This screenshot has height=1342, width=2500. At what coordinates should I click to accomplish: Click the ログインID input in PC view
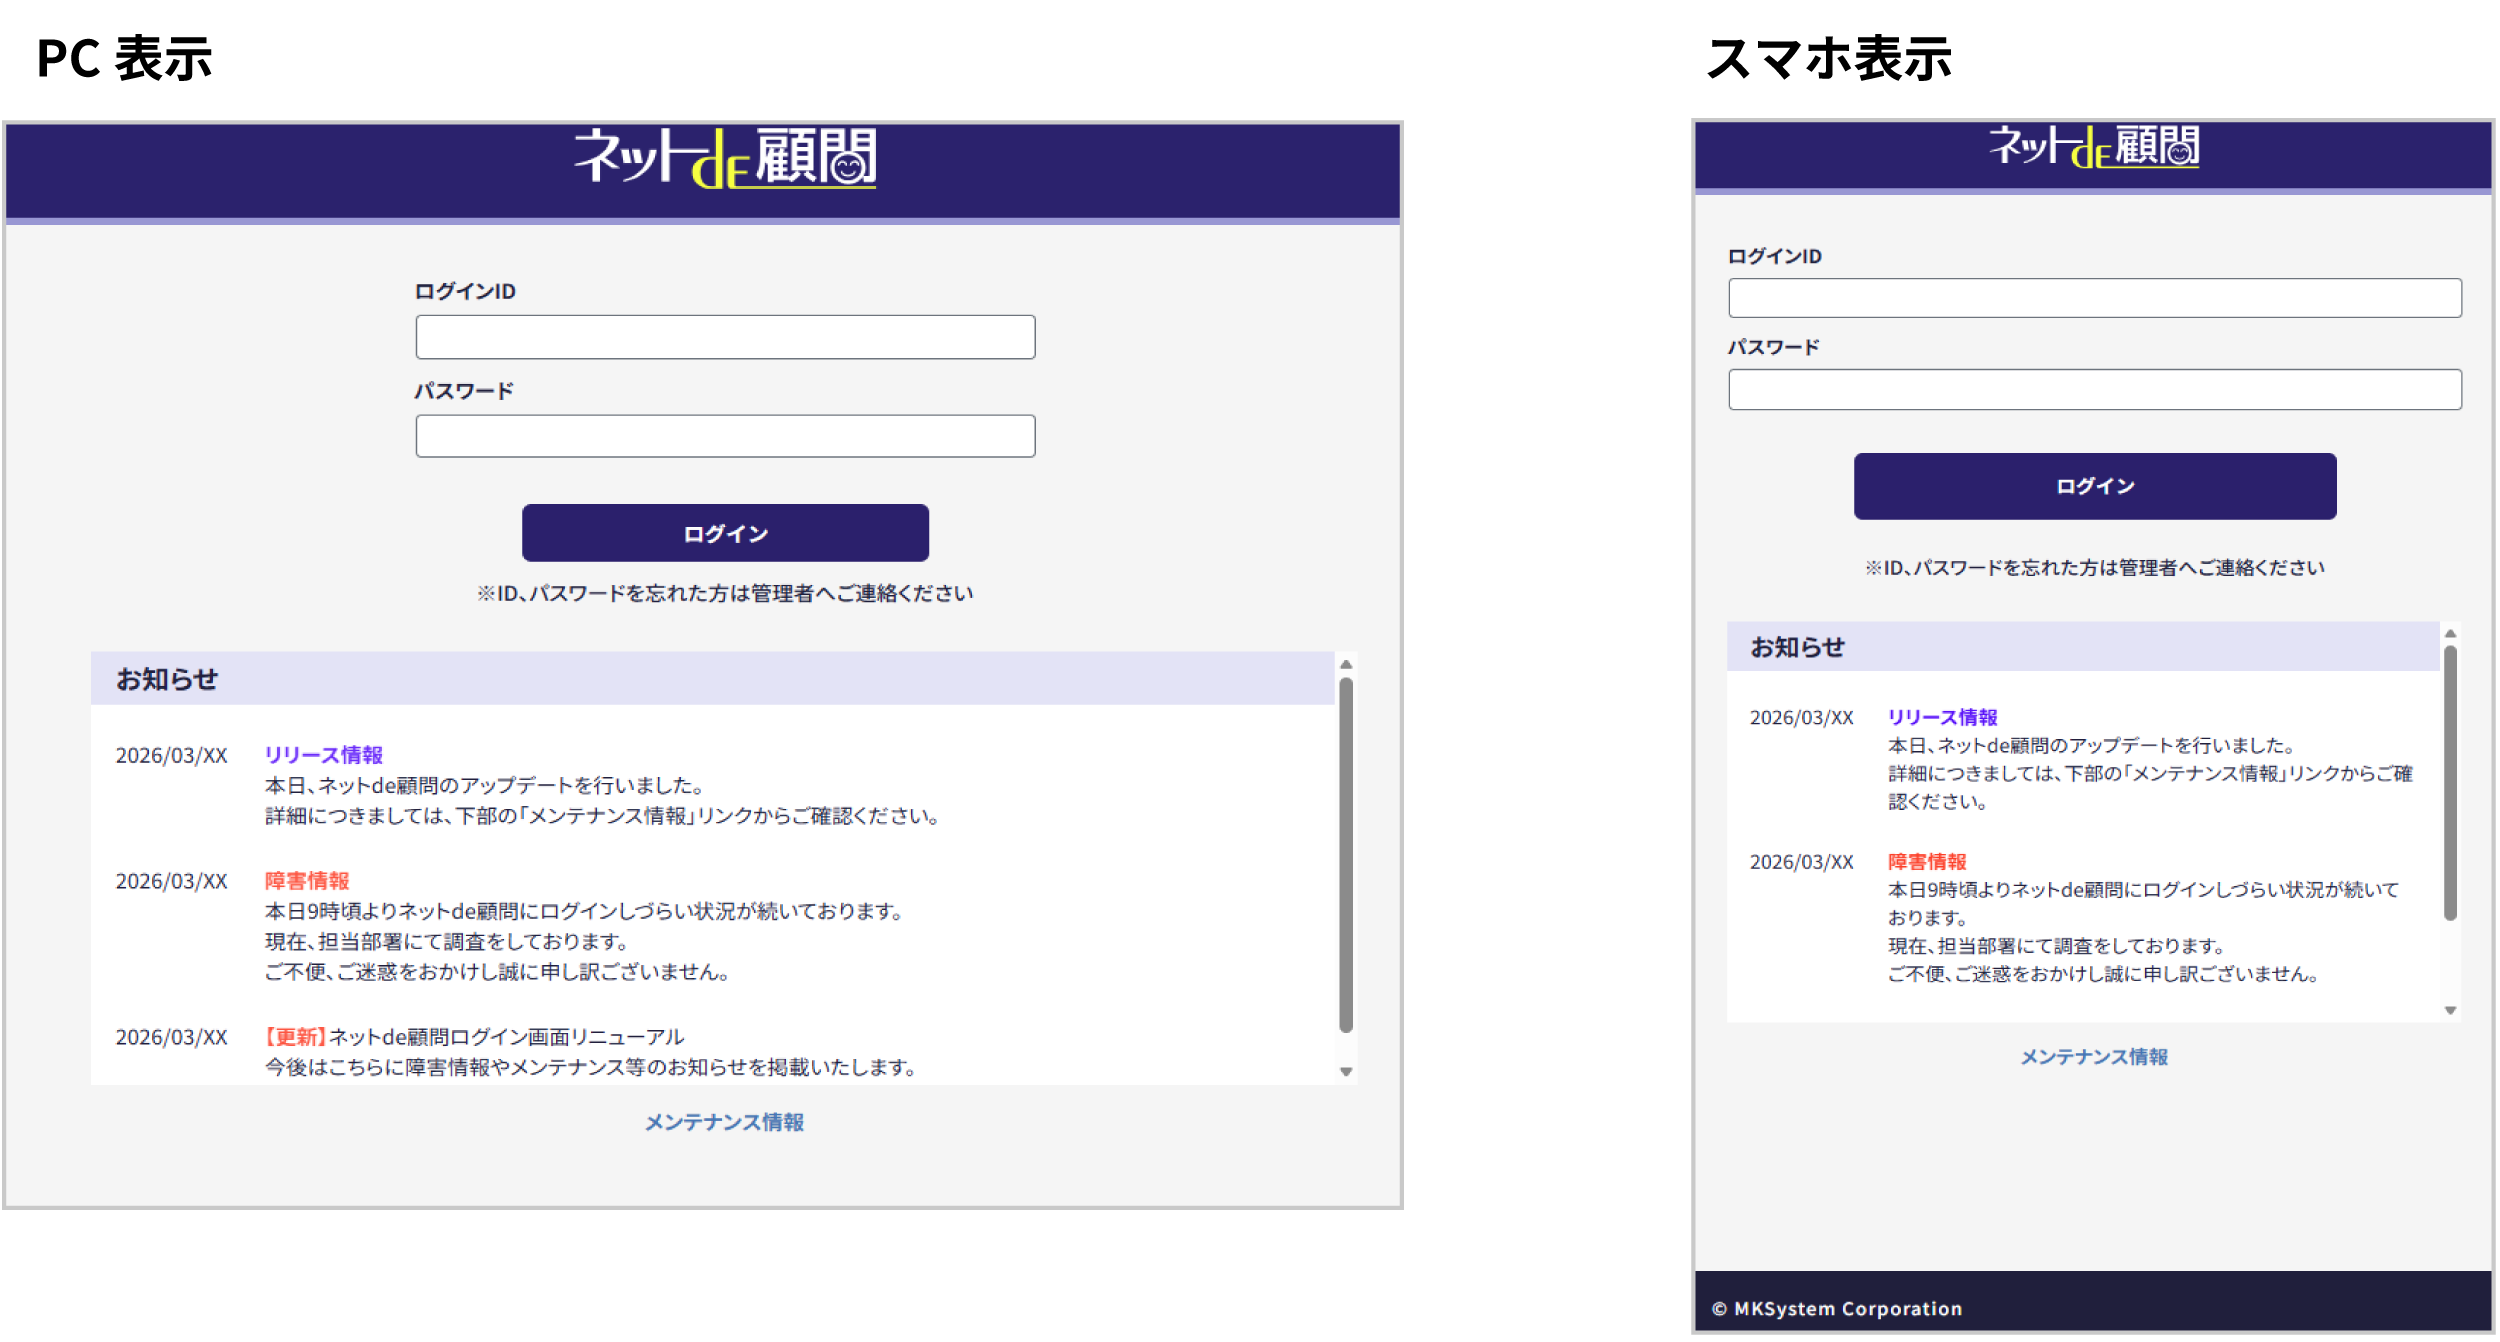pos(725,337)
